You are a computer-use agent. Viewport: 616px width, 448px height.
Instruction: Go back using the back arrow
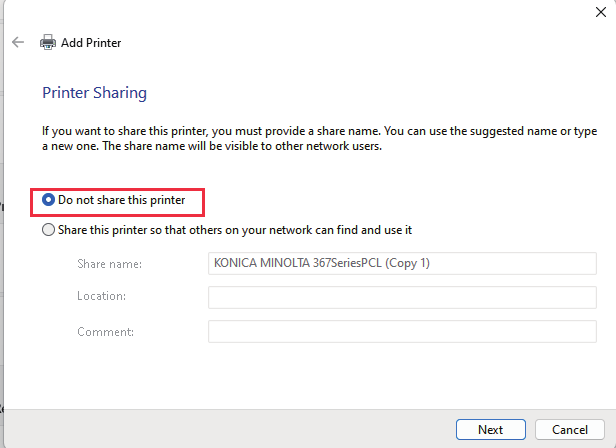(18, 43)
